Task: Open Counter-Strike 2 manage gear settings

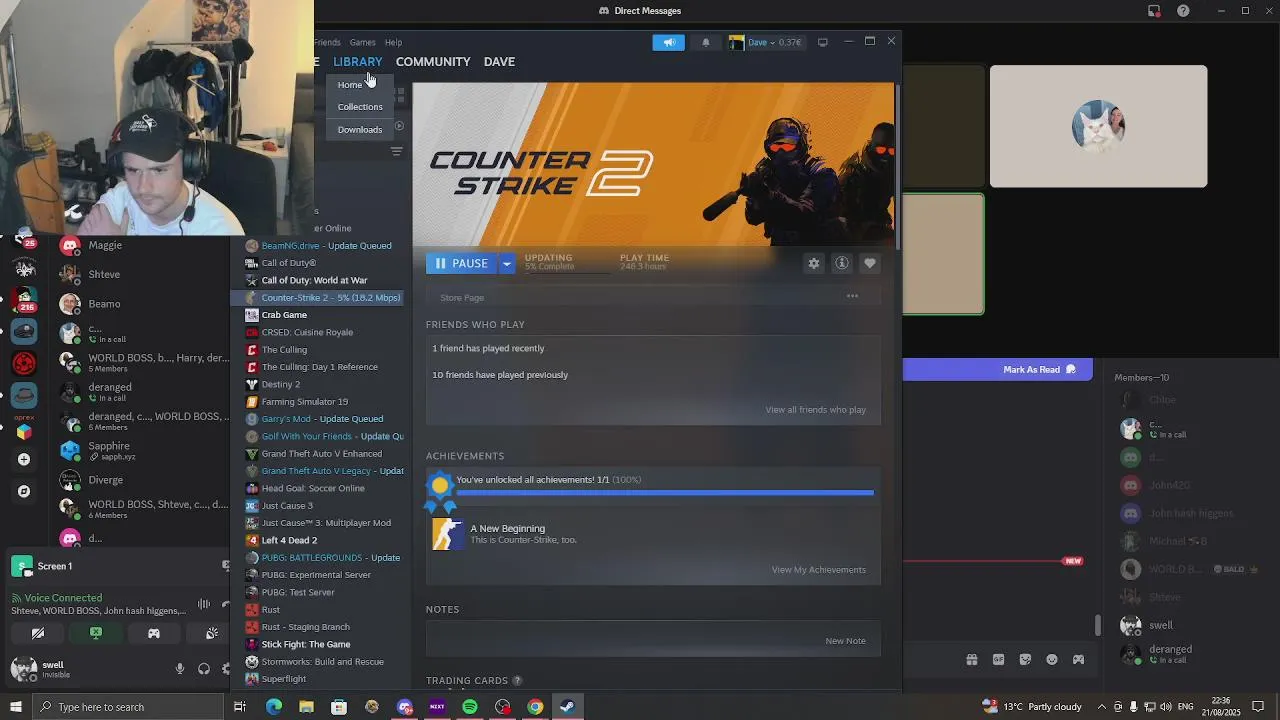Action: (x=814, y=263)
